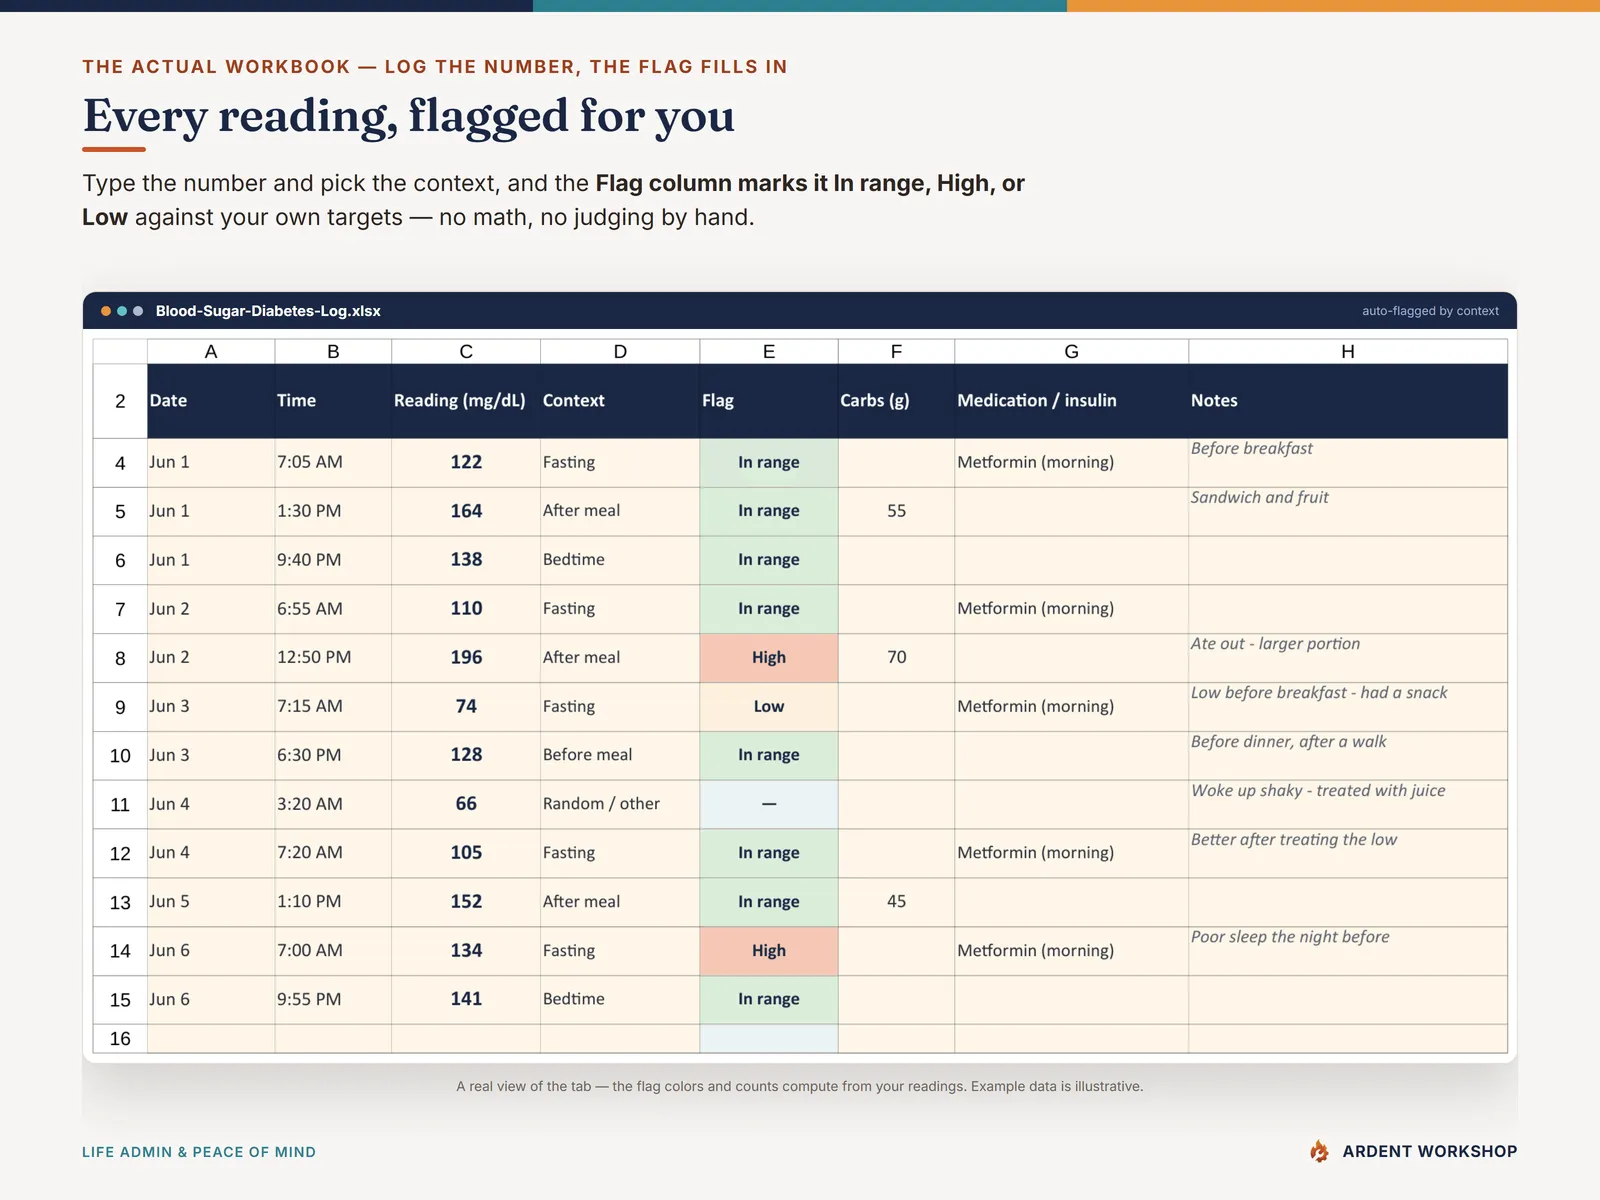The image size is (1600, 1200).
Task: Click the note Before breakfast
Action: click(1251, 449)
